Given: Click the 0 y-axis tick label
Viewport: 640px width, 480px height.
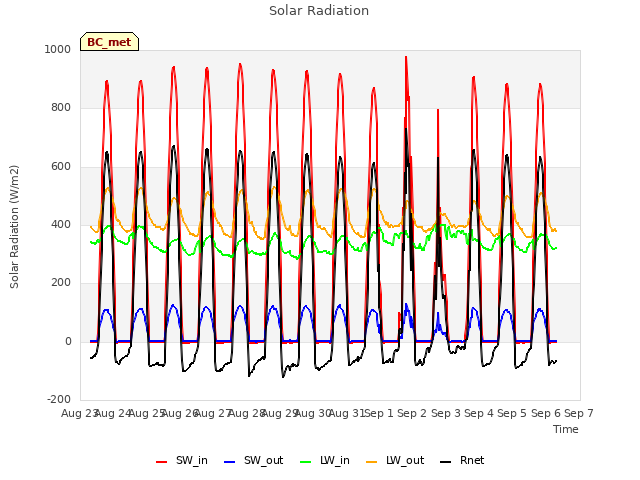Looking at the screenshot, I should 68,341.
